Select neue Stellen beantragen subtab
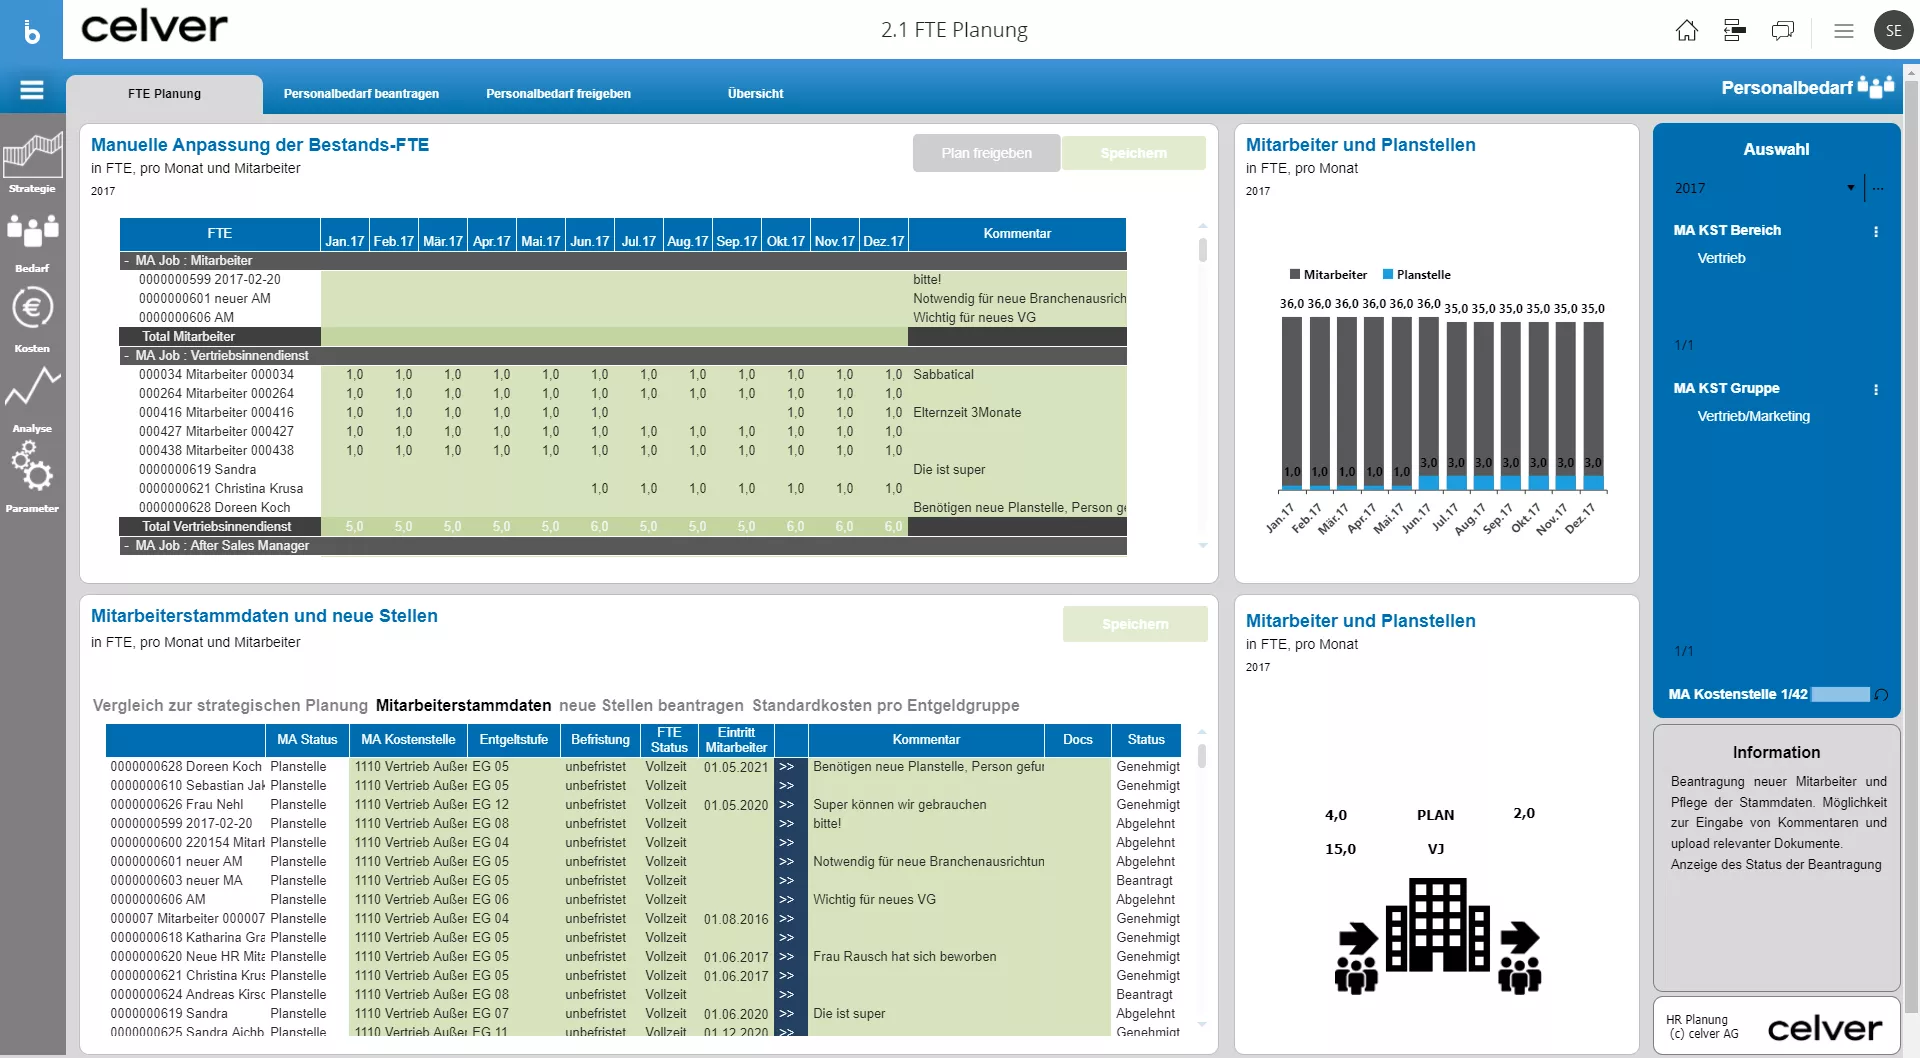Screen dimensions: 1920x1058 point(651,706)
